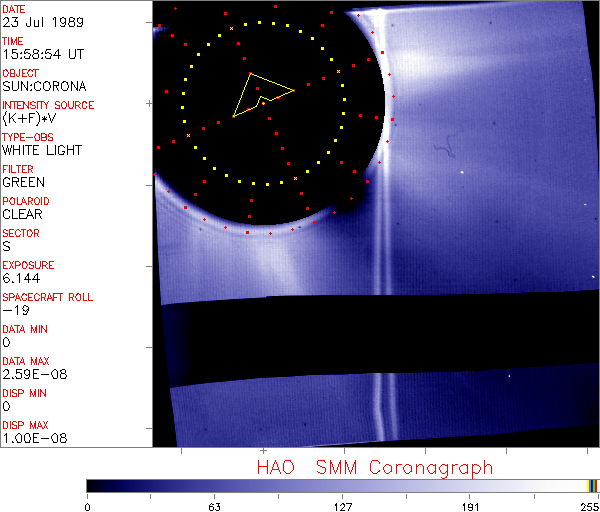The image size is (600, 512).
Task: Click the rainbow end of the color bar
Action: 593,485
